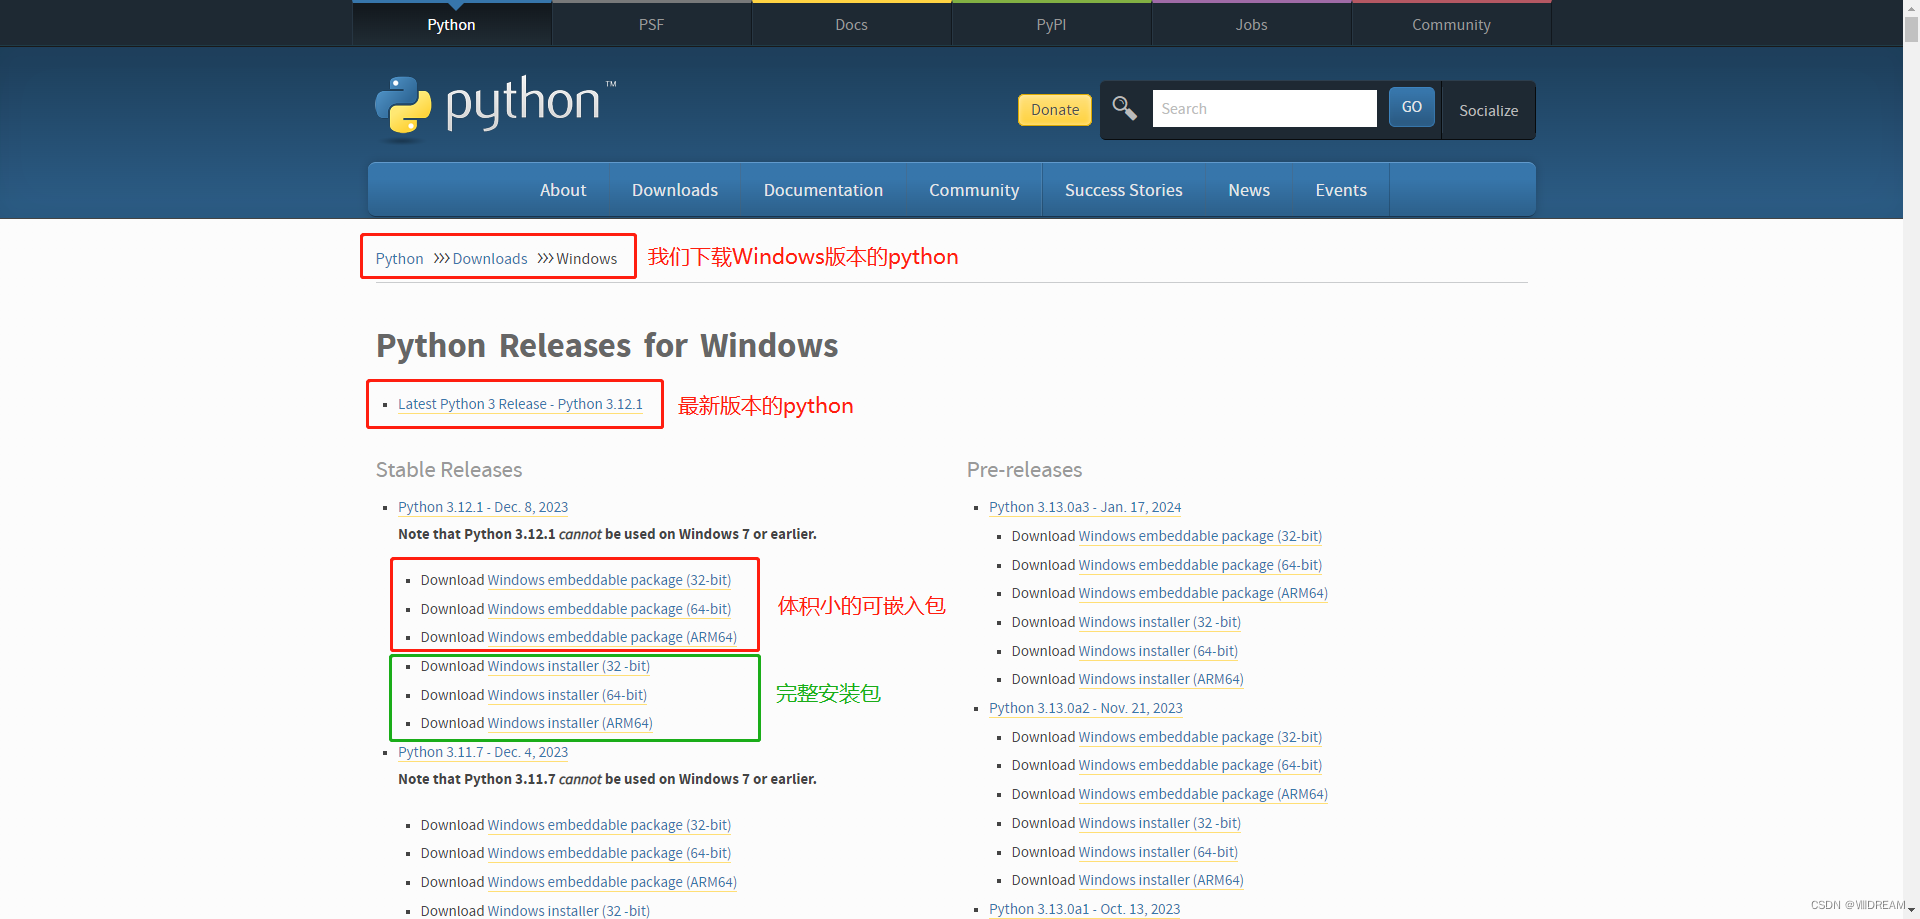Viewport: 1920px width, 919px height.
Task: Download 3.13.0a3 embeddable package 32-bit
Action: [1200, 536]
